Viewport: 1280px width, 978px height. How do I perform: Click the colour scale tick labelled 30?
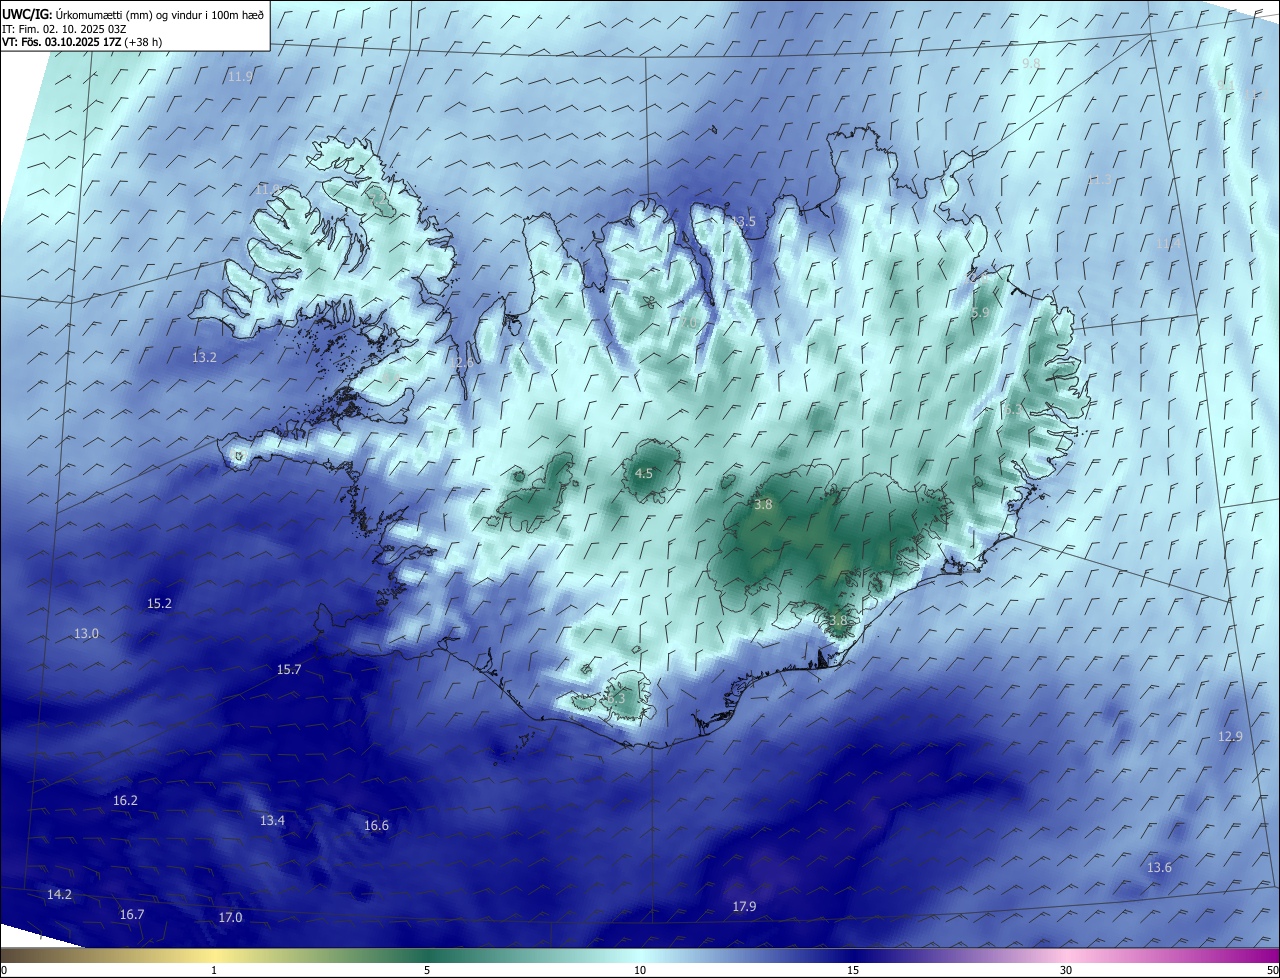pos(1066,970)
